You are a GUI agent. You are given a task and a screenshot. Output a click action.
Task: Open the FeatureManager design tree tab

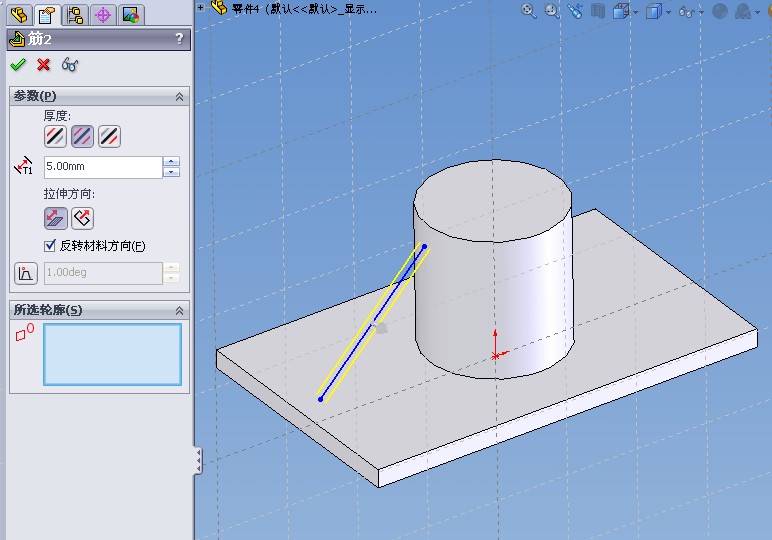[18, 15]
